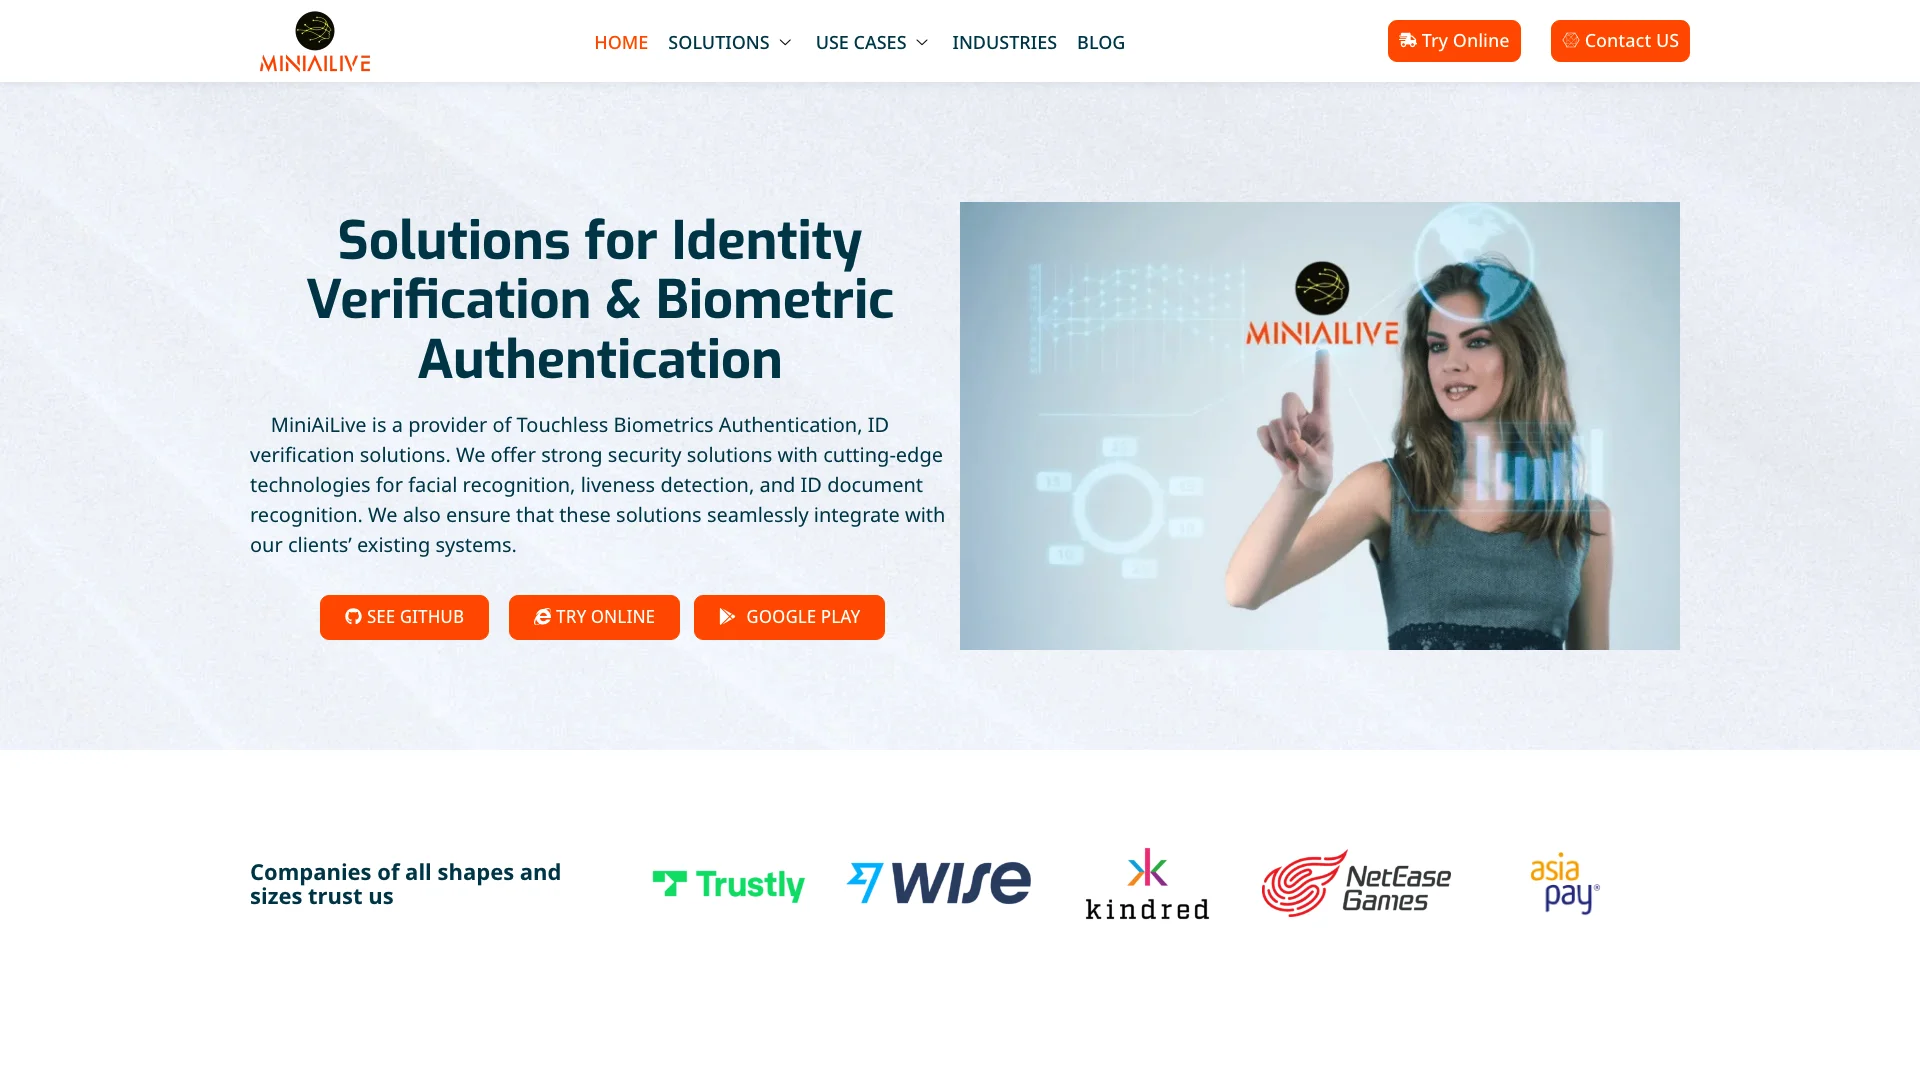Click the Wise company logo

(x=938, y=884)
